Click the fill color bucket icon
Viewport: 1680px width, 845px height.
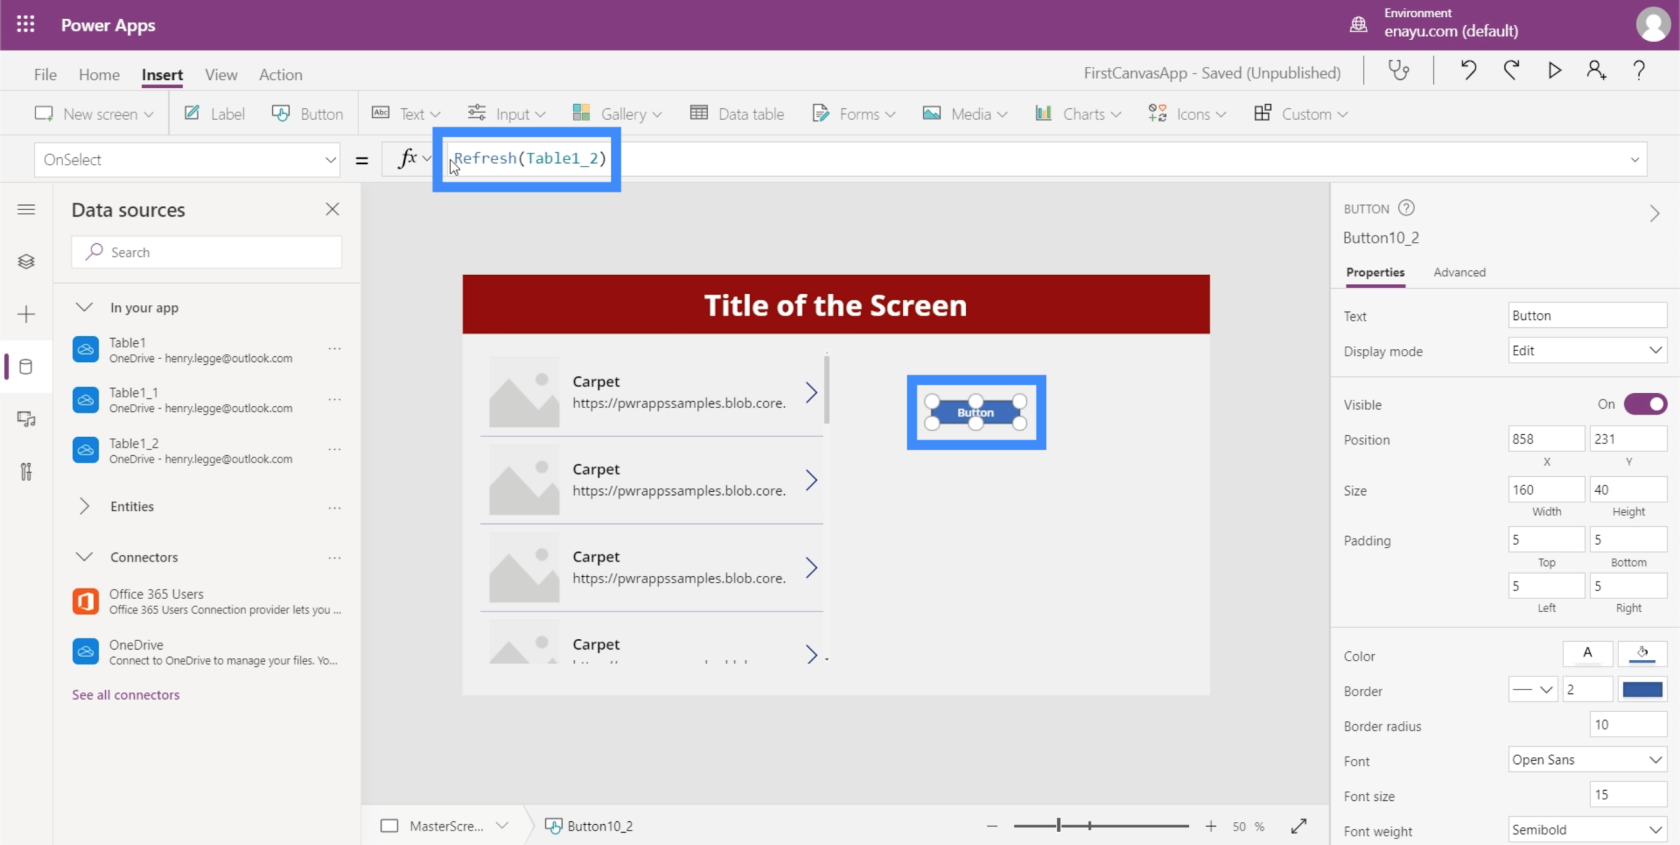(x=1642, y=654)
